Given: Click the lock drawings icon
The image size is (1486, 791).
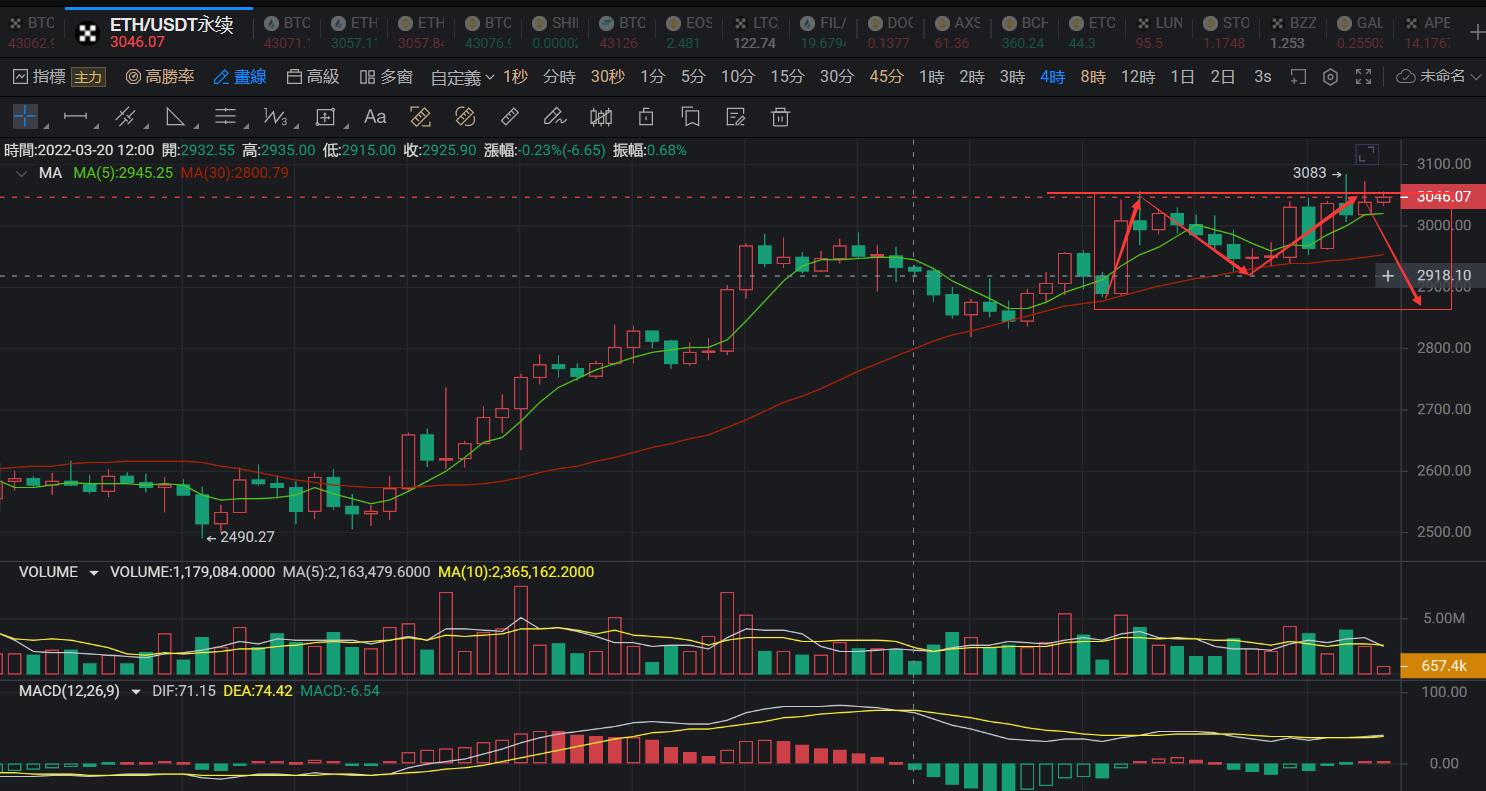Looking at the screenshot, I should [646, 117].
